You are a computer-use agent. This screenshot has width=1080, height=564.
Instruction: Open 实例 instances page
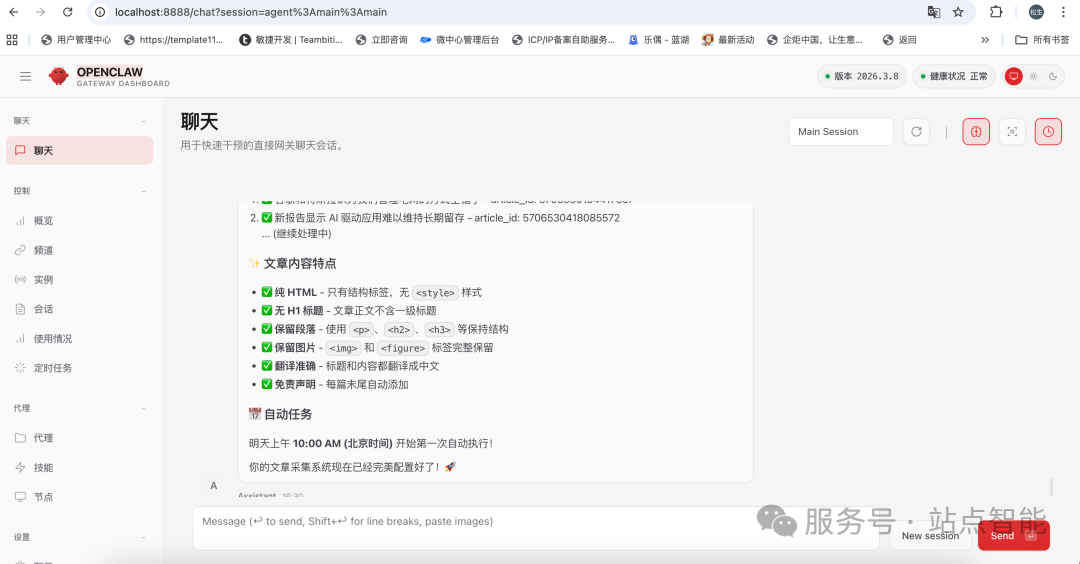(80, 280)
